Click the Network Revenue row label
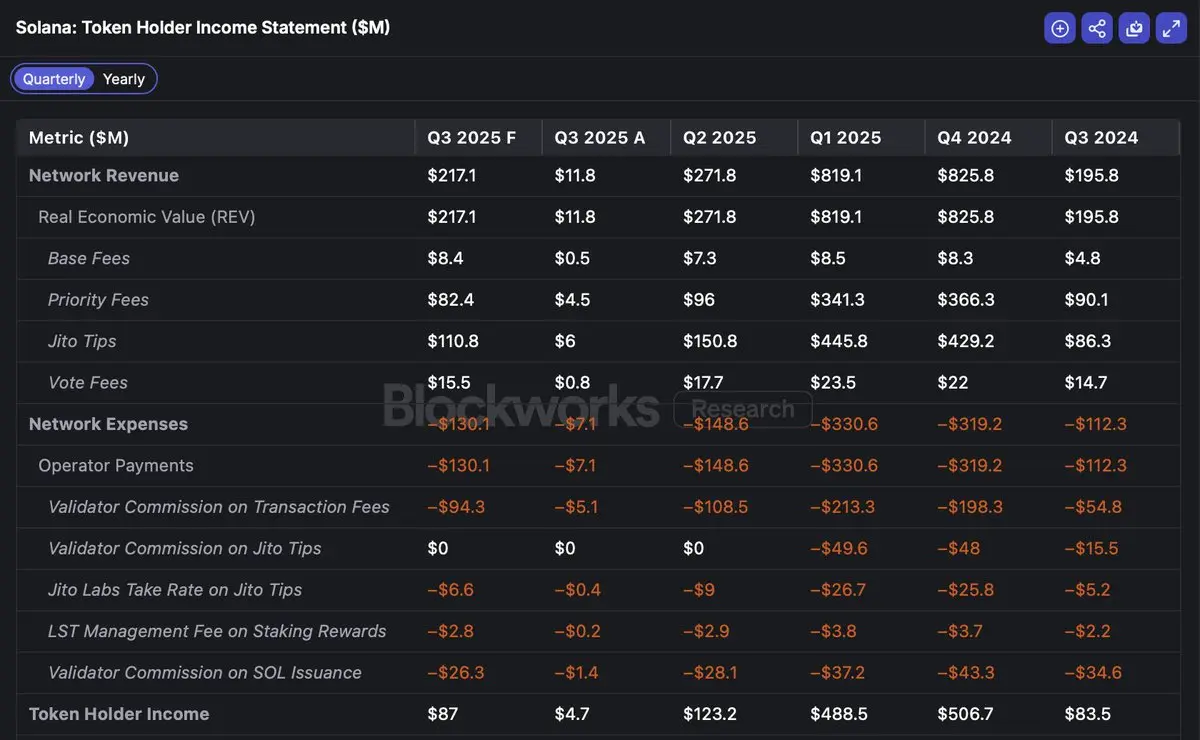1200x740 pixels. [x=104, y=175]
